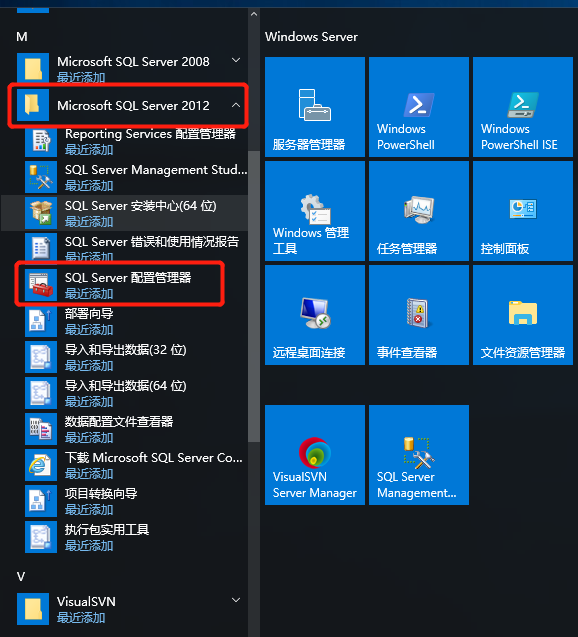
Task: Click the SQL Server 安装中心(64 位) icon
Action: (41, 213)
